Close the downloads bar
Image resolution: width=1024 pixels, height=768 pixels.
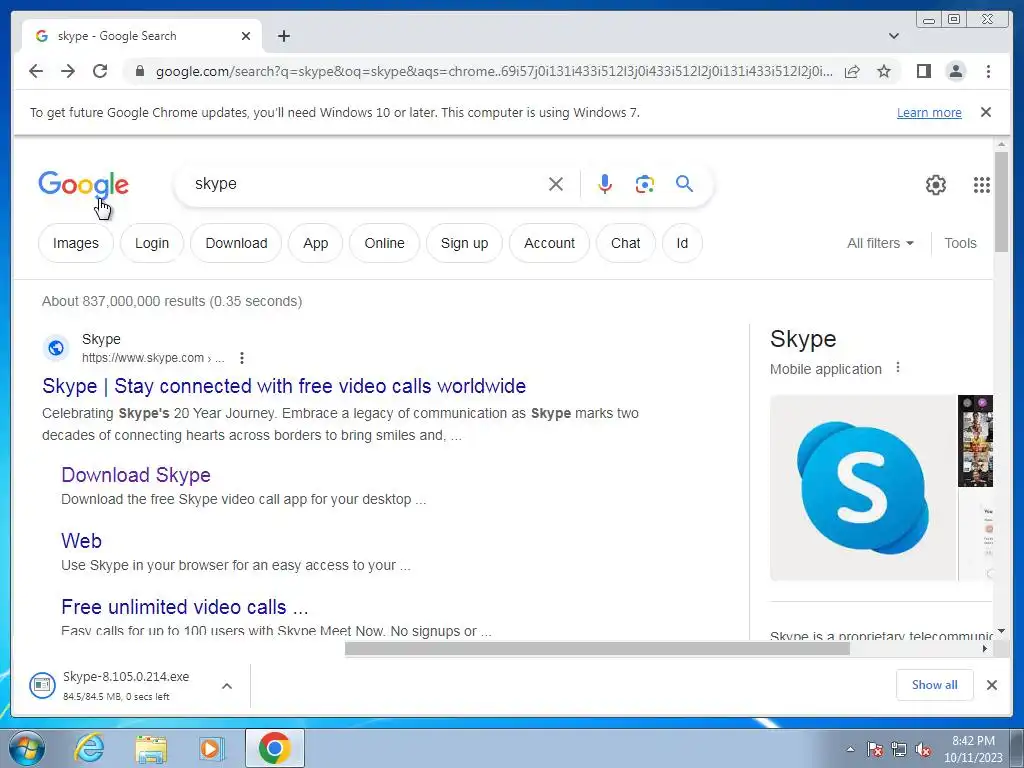coord(991,685)
